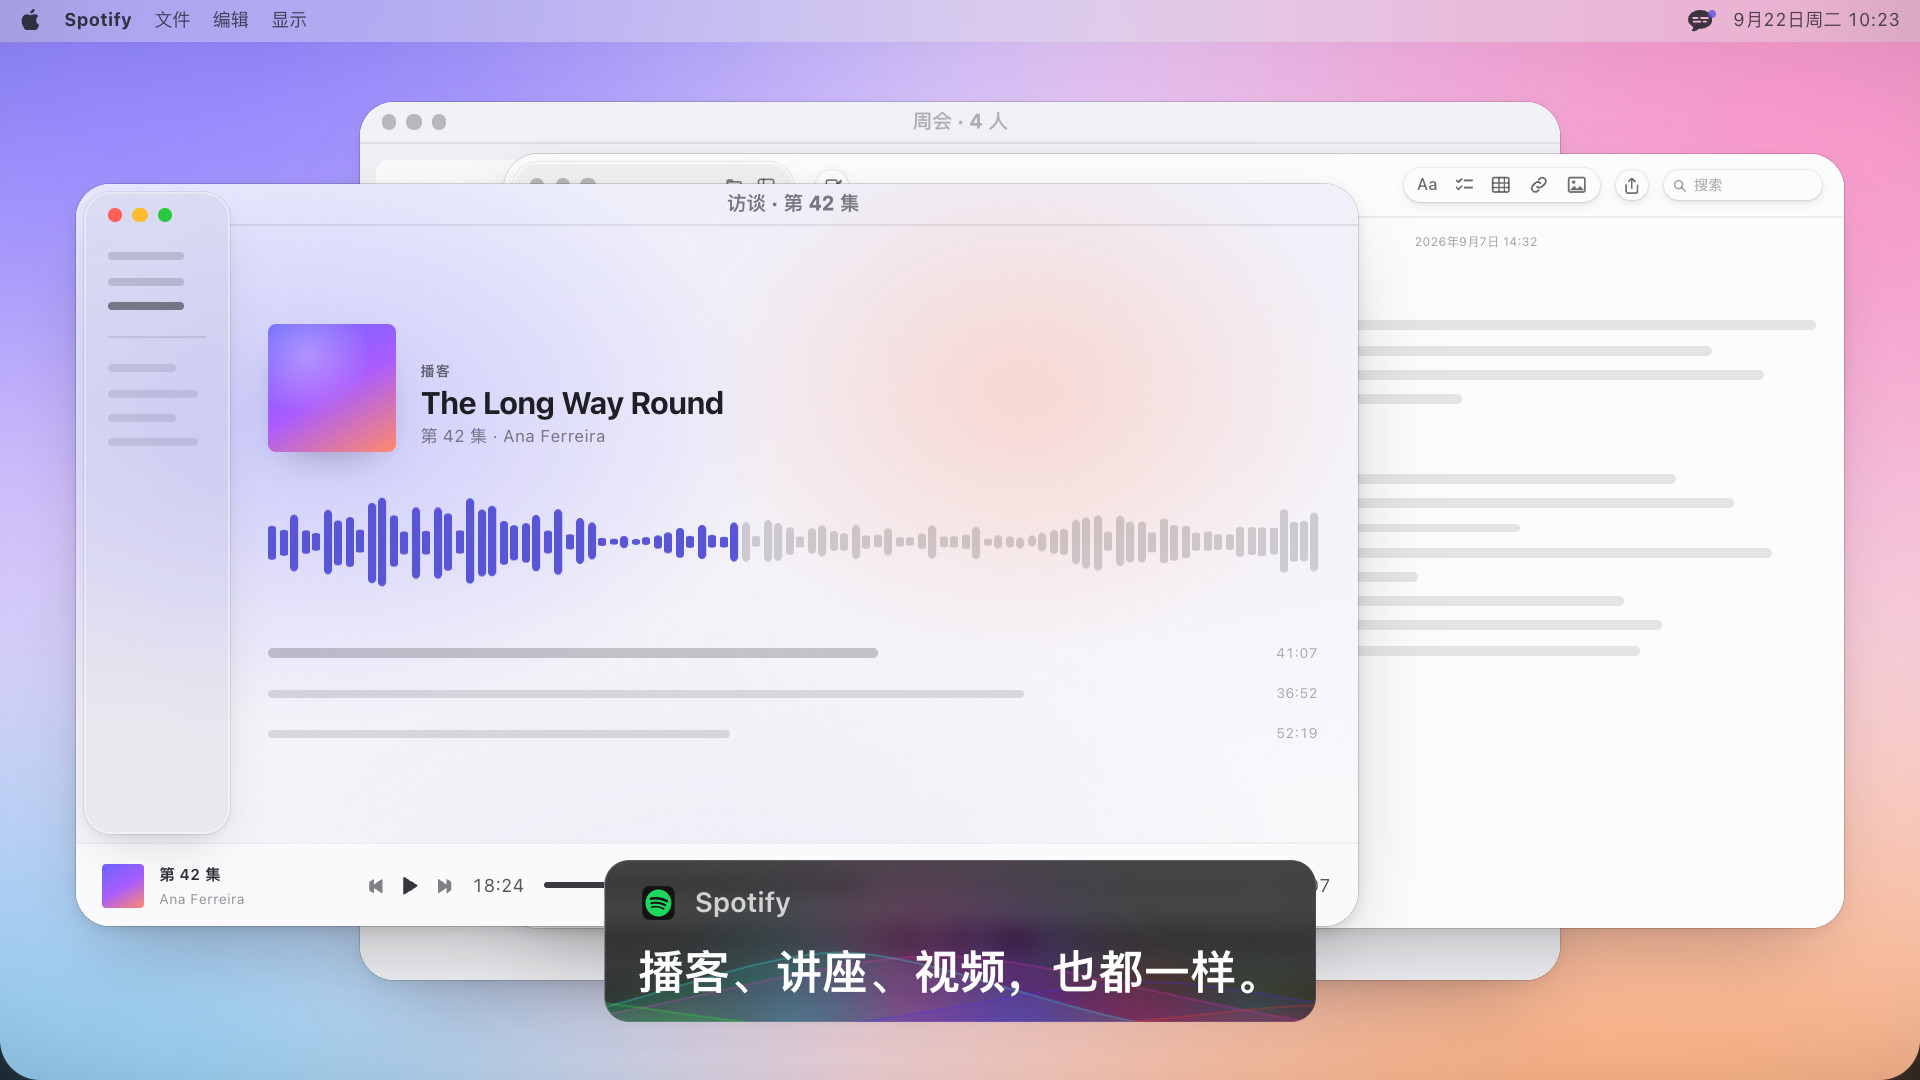Skip to previous track
This screenshot has height=1080, width=1920.
(x=376, y=886)
